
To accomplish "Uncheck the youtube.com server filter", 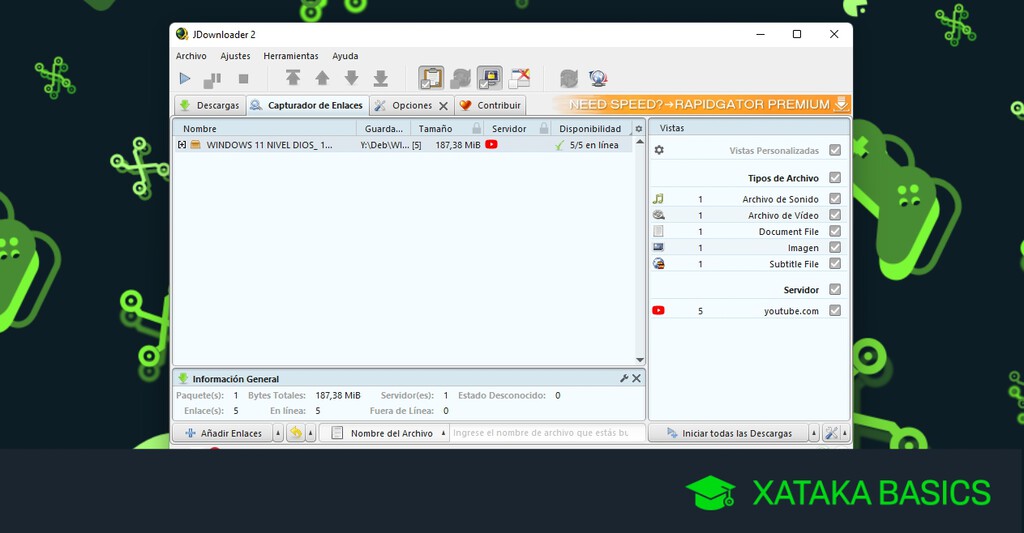I will click(835, 311).
